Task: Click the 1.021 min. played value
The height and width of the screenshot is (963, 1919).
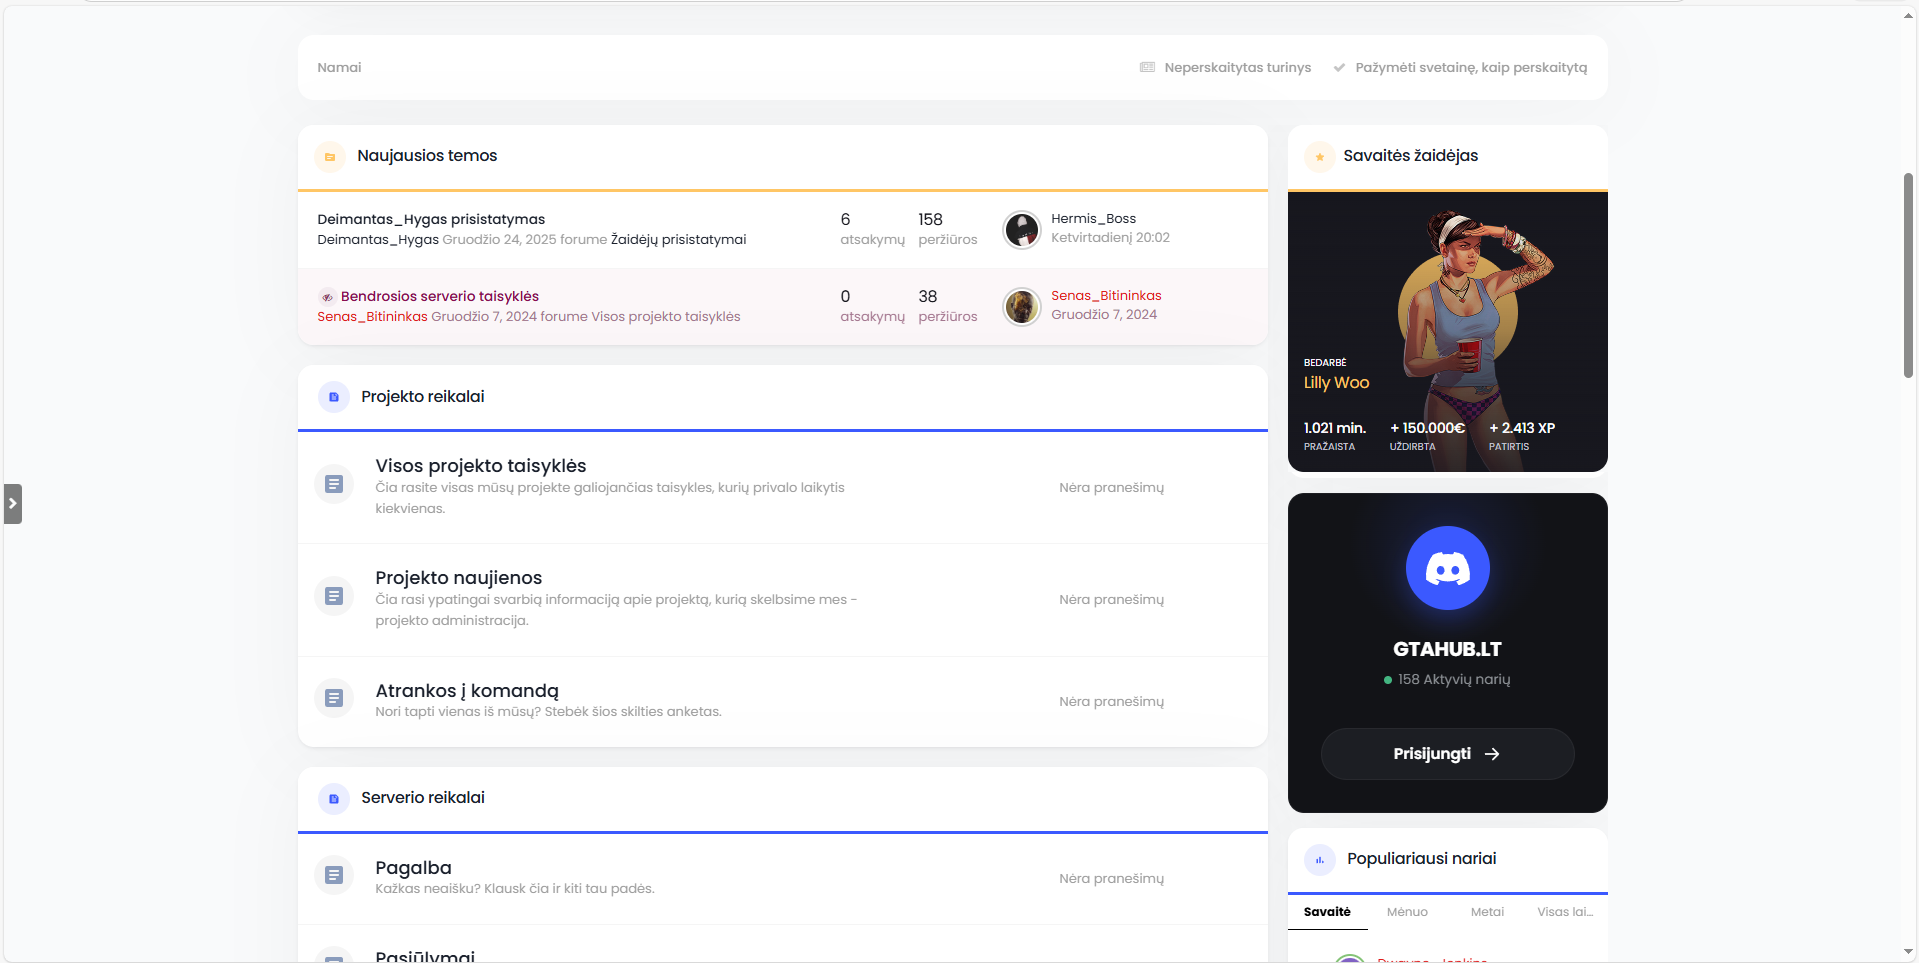Action: coord(1334,428)
